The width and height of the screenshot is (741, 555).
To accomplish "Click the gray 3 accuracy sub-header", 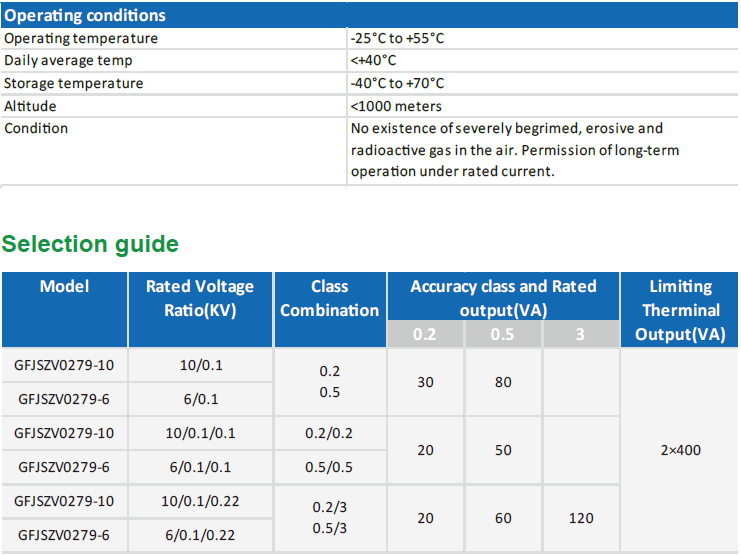I will [580, 334].
